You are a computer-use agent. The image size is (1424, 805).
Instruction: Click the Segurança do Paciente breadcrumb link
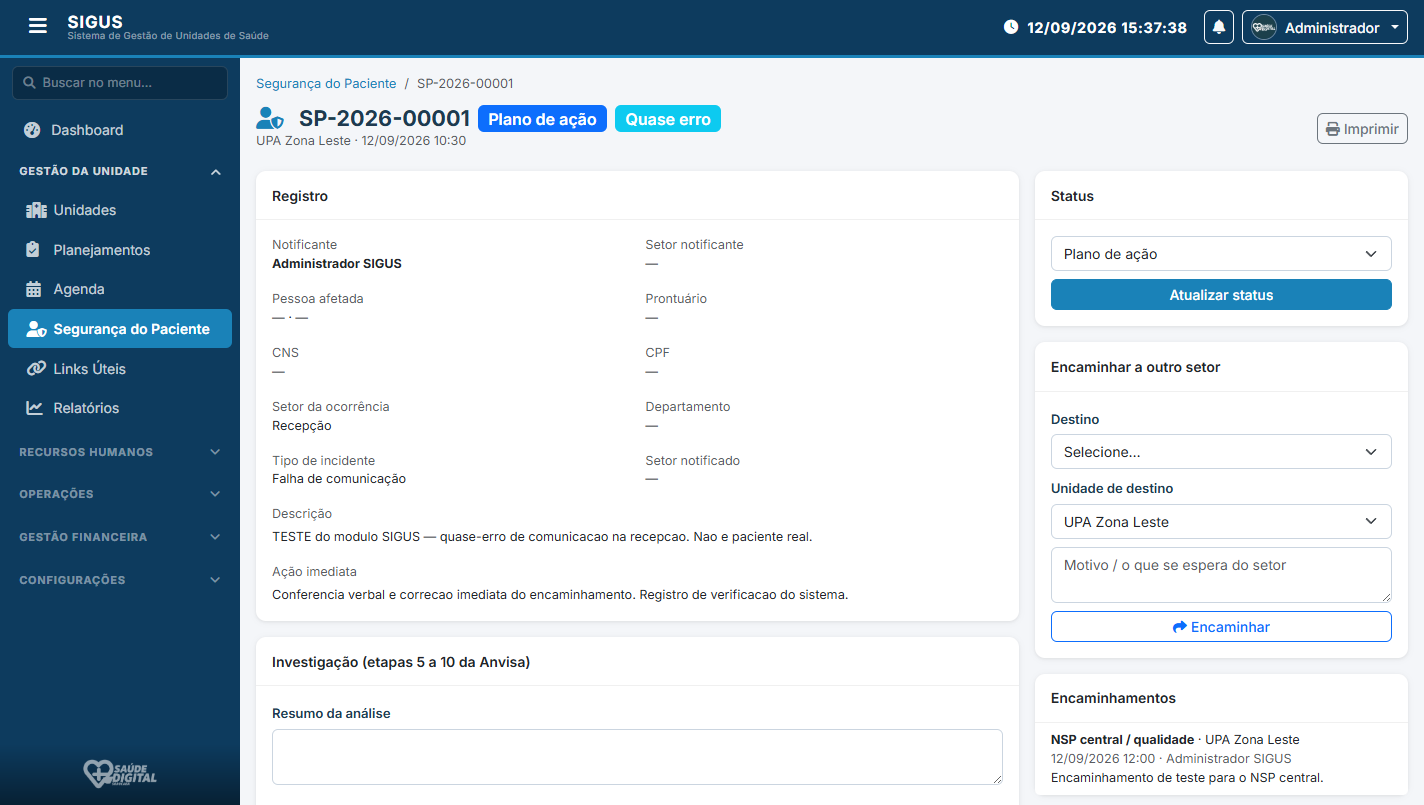tap(326, 84)
